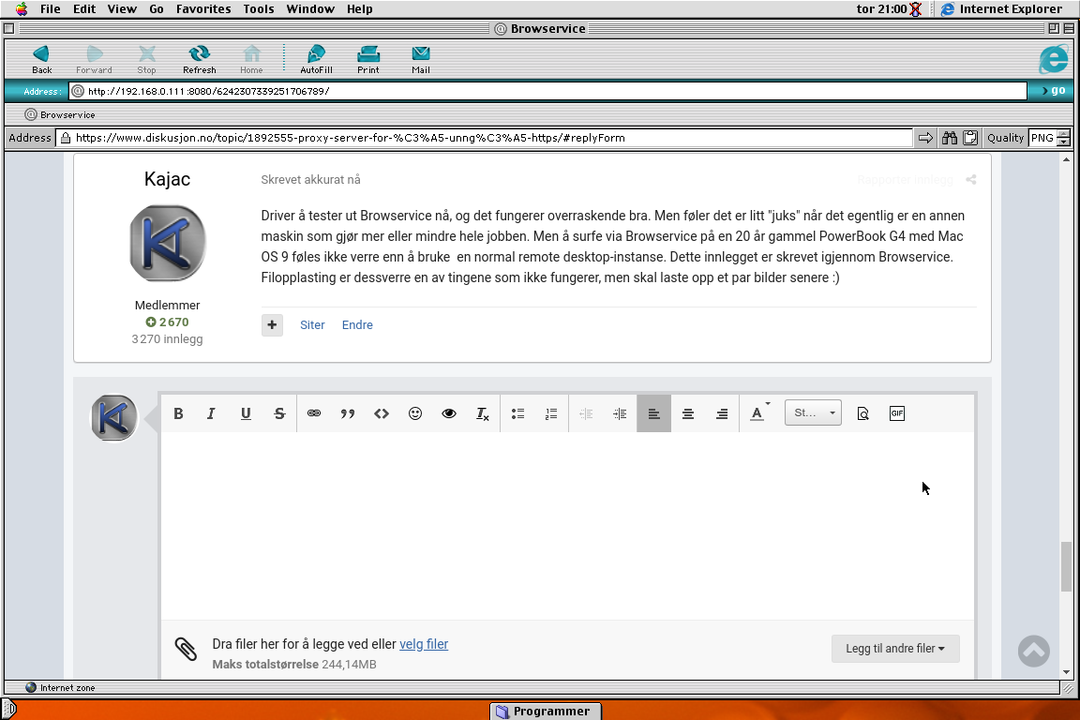Click the decrease indent icon
The image size is (1080, 720).
586,413
